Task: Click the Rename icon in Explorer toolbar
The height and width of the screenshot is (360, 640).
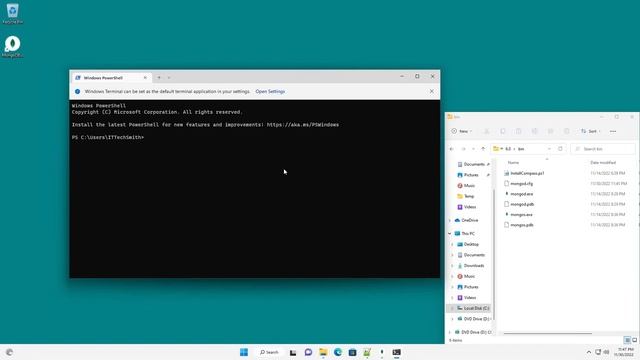Action: click(x=534, y=131)
